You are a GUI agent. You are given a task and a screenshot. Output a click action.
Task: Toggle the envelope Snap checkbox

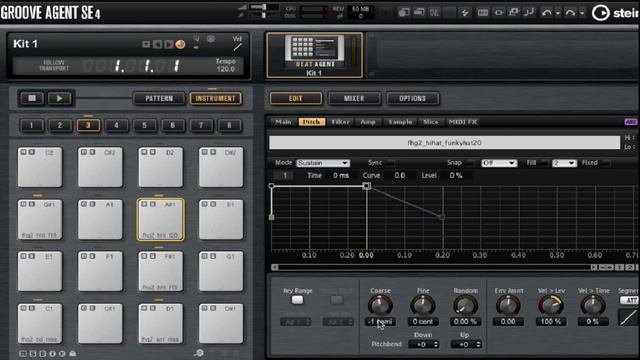[x=470, y=163]
